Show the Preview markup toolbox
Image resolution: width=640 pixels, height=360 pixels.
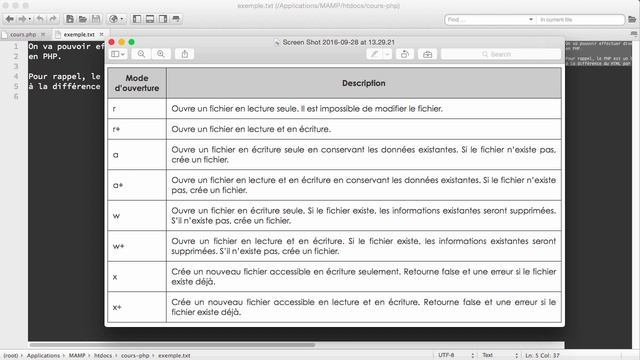[427, 54]
